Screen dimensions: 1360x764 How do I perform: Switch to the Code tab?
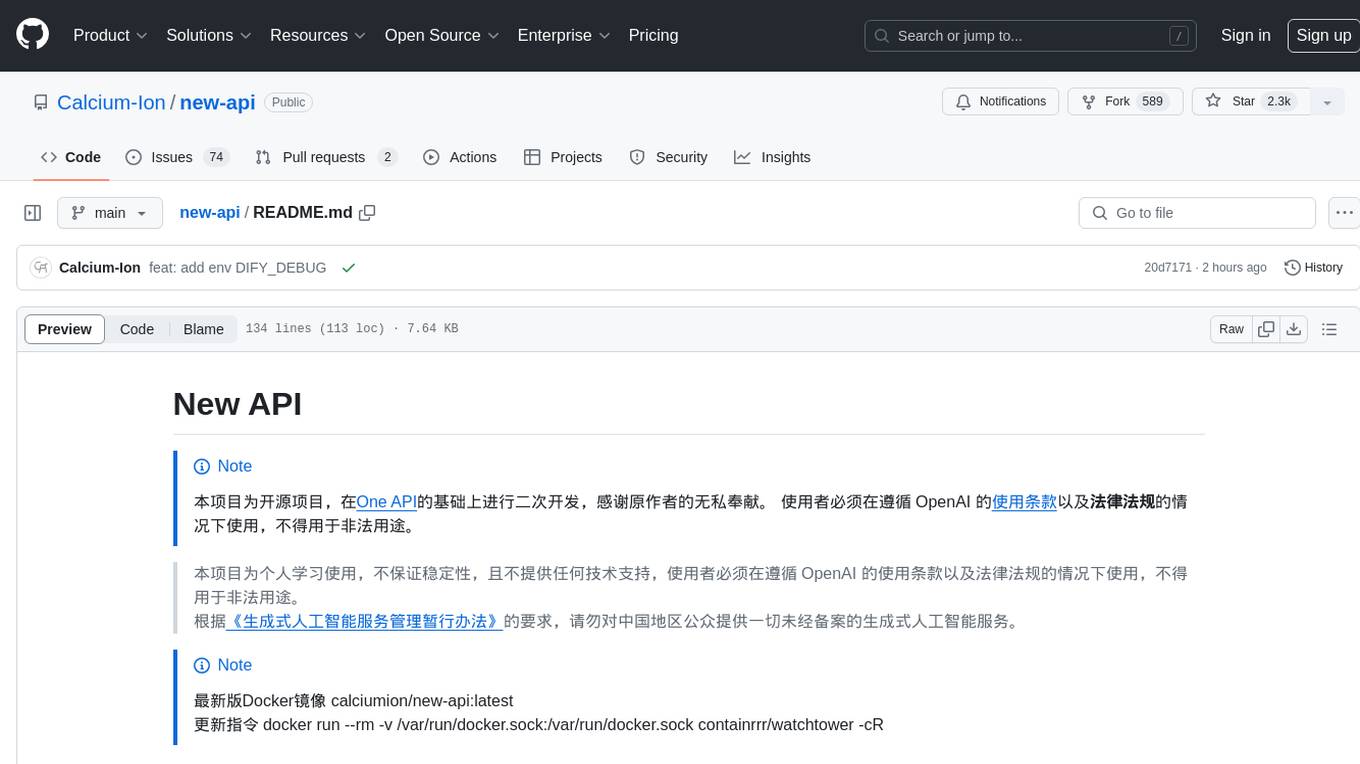tap(71, 157)
